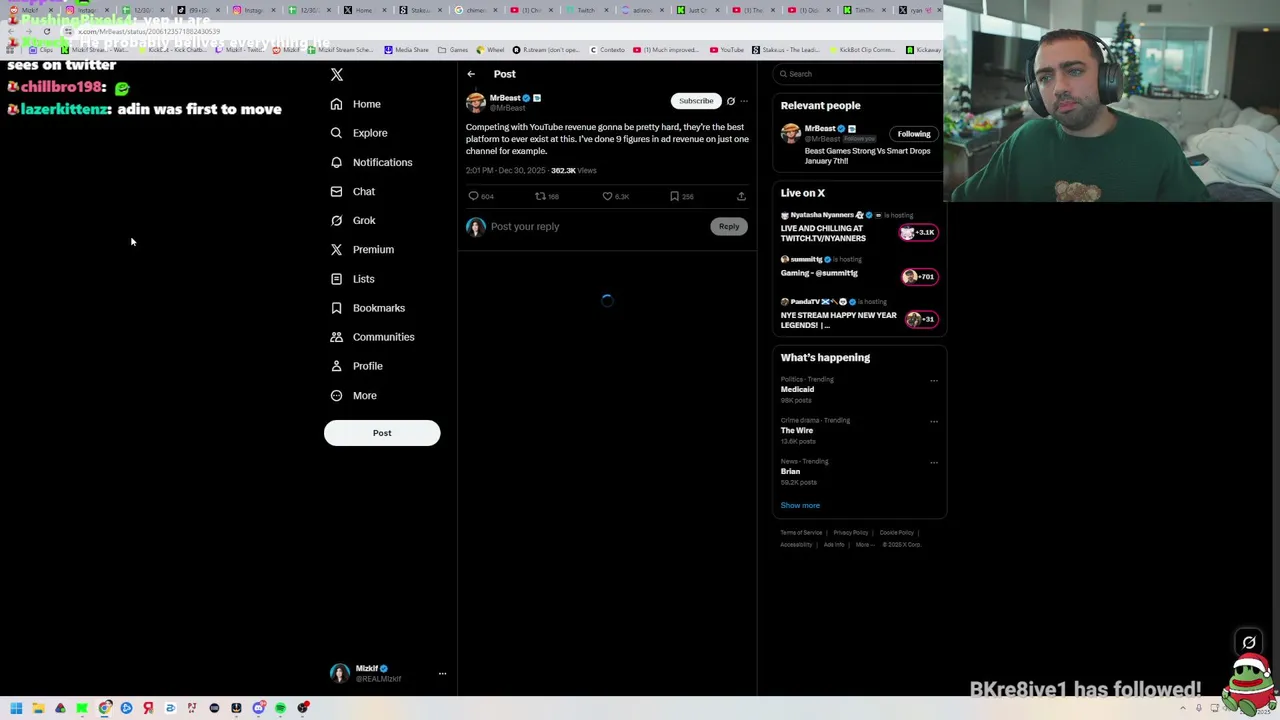The width and height of the screenshot is (1280, 720).
Task: Open the Medicaid trending topic
Action: click(797, 390)
